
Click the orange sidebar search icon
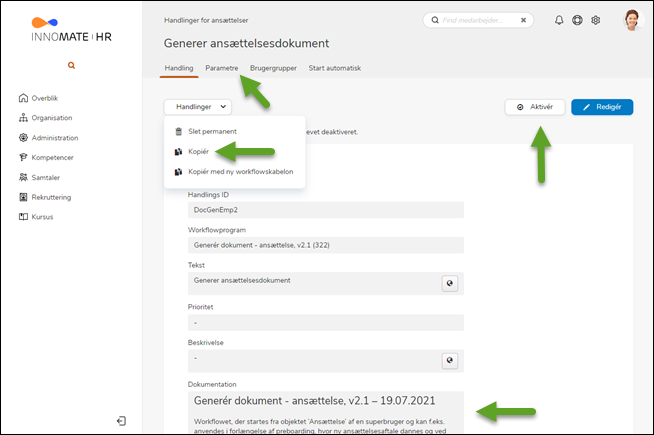coord(71,65)
